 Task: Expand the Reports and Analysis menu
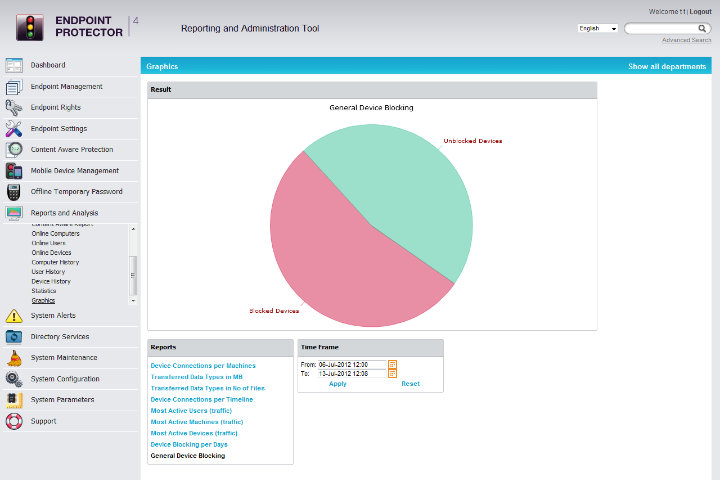click(64, 213)
